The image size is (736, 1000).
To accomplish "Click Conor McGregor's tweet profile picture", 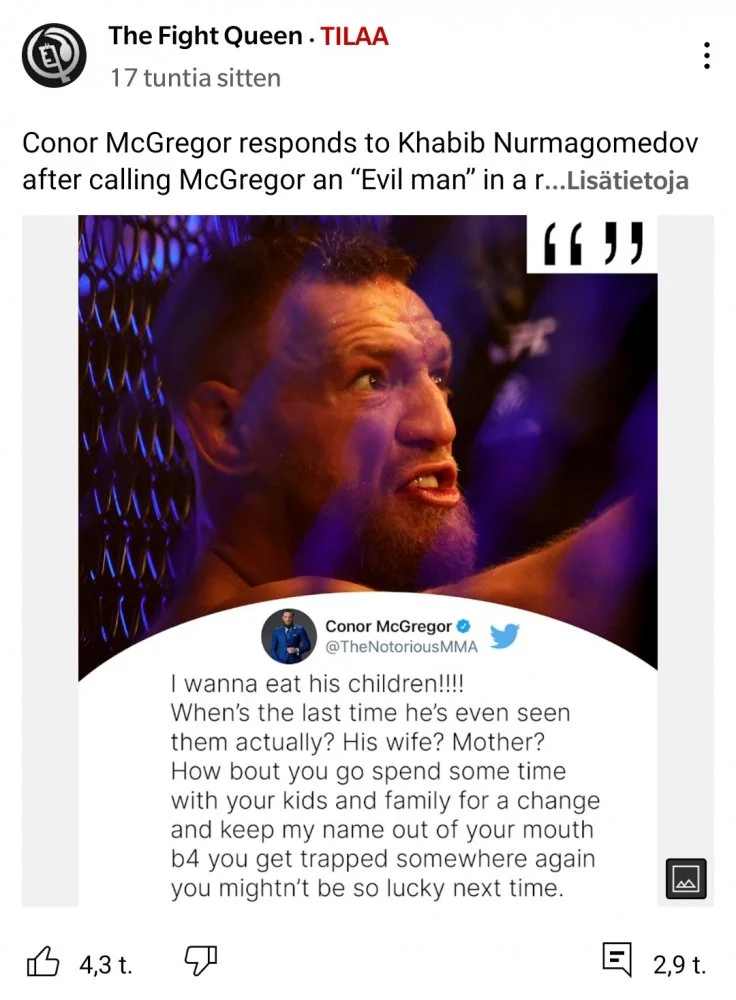I will (289, 636).
